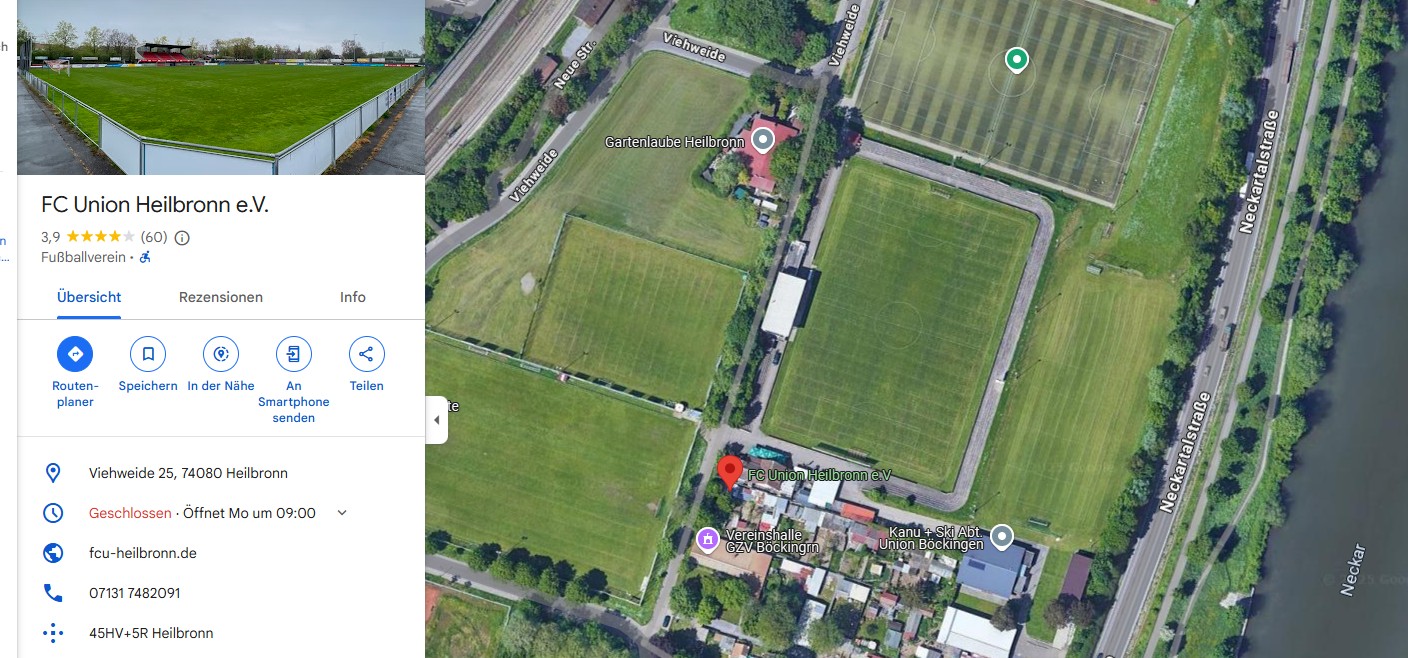Viewport: 1408px width, 658px height.
Task: Send location An Smartphone senden
Action: [x=294, y=354]
